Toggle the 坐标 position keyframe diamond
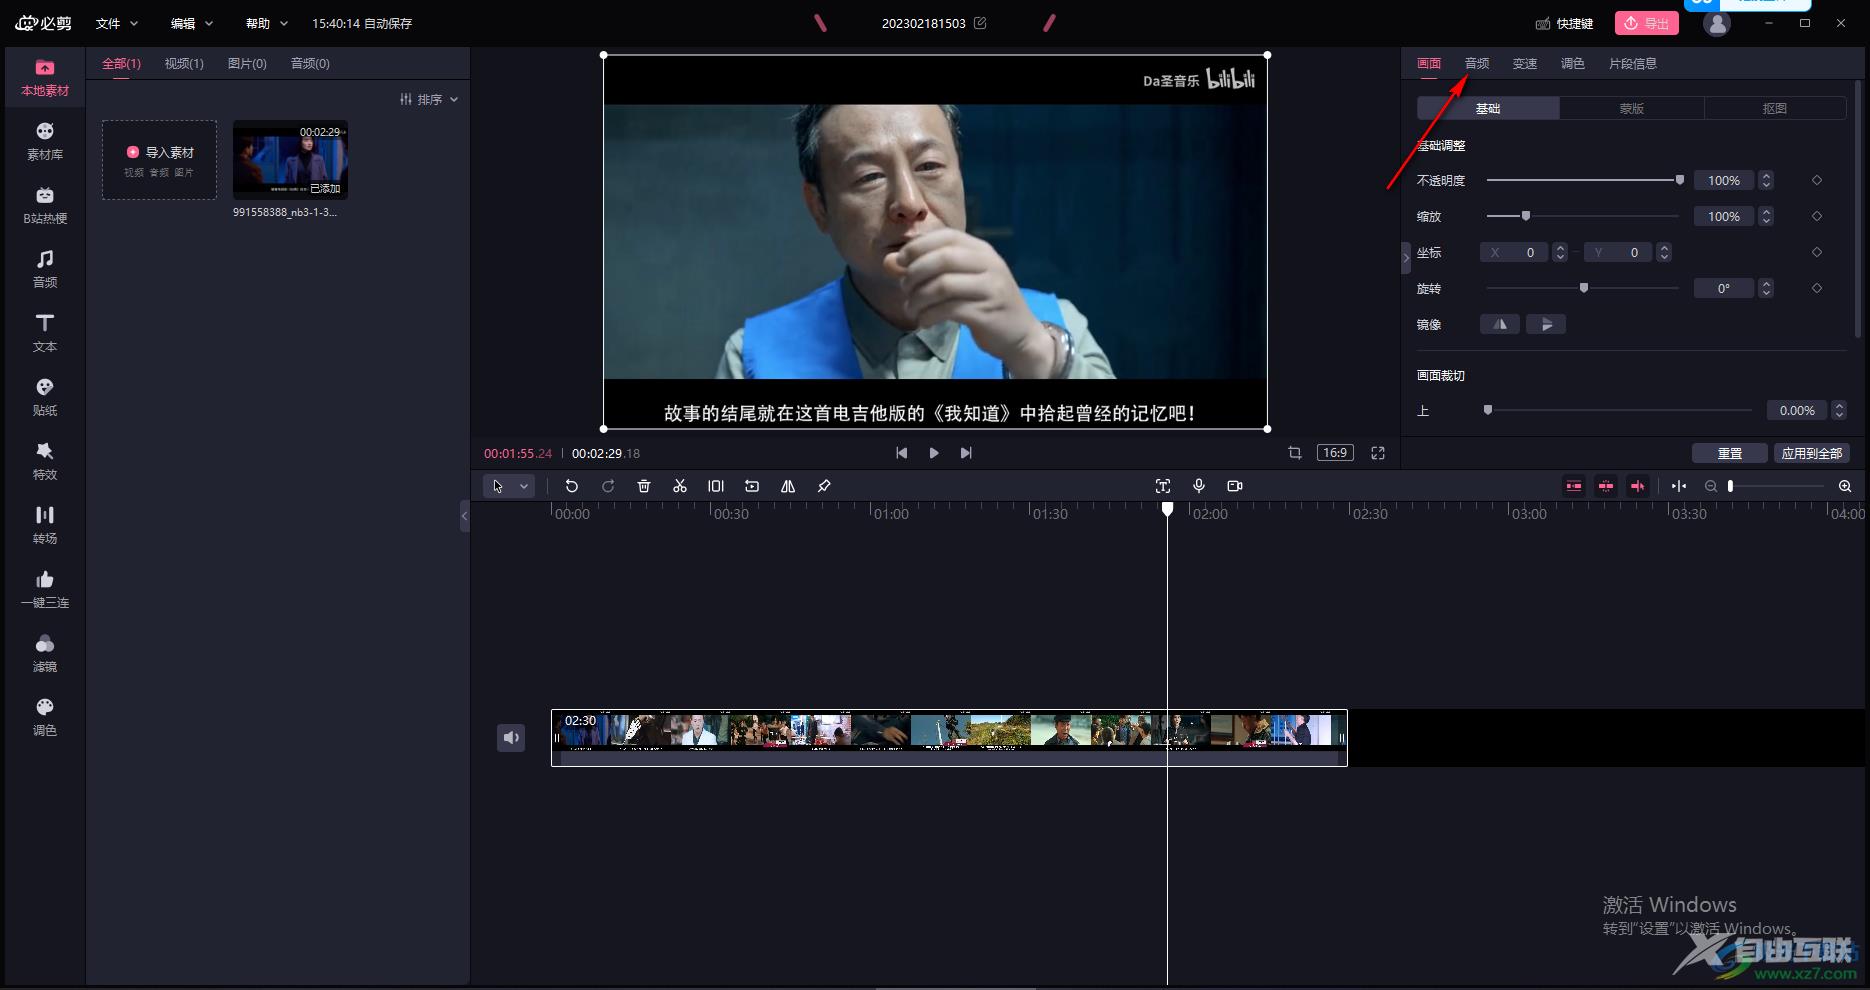The height and width of the screenshot is (990, 1870). click(1817, 252)
